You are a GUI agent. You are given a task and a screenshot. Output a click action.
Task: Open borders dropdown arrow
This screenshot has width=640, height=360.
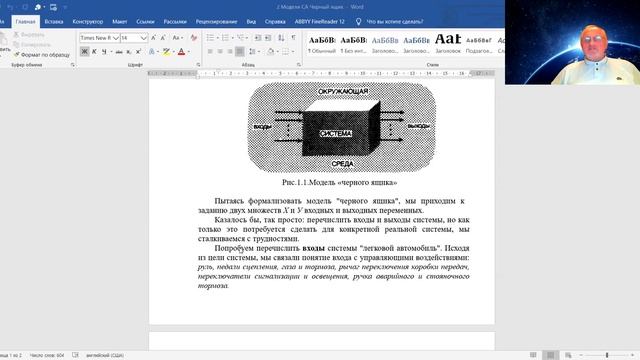(293, 52)
